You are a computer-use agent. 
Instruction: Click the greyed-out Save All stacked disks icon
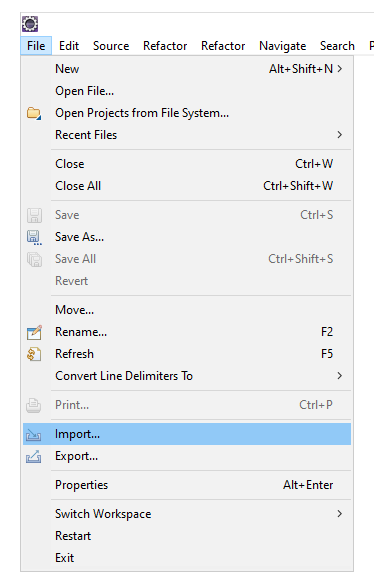pos(34,259)
